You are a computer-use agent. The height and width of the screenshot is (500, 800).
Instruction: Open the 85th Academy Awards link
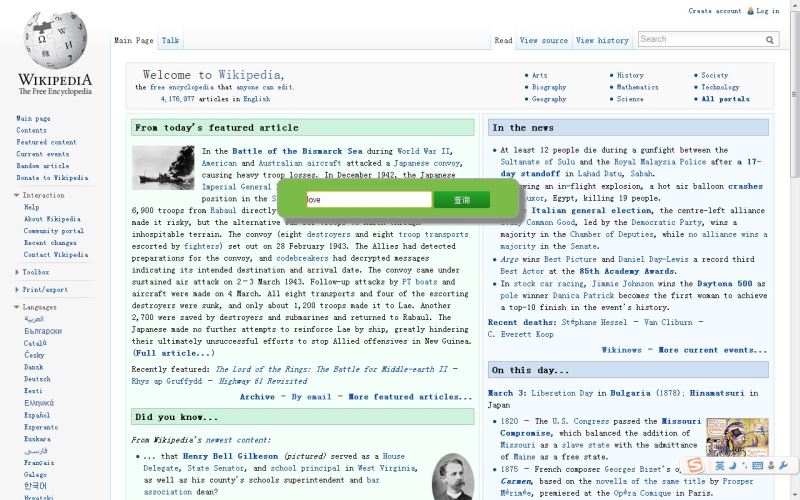[626, 271]
